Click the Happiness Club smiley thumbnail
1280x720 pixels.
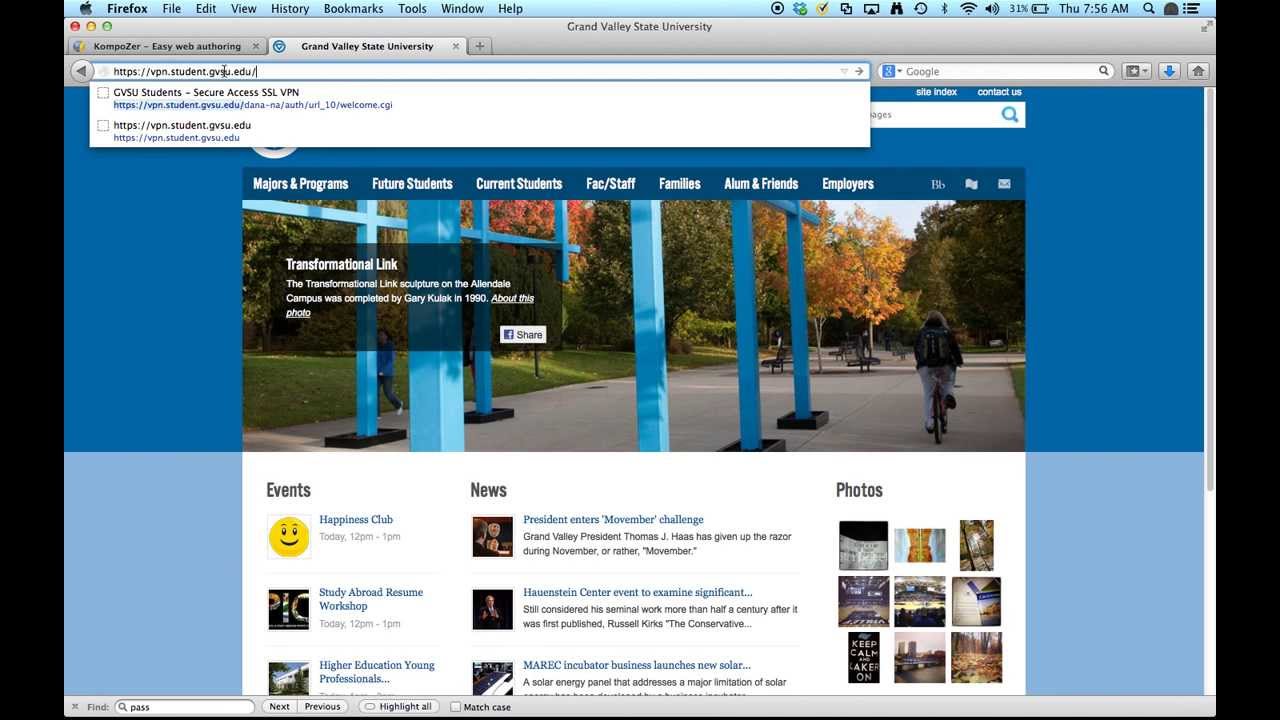[x=289, y=537]
